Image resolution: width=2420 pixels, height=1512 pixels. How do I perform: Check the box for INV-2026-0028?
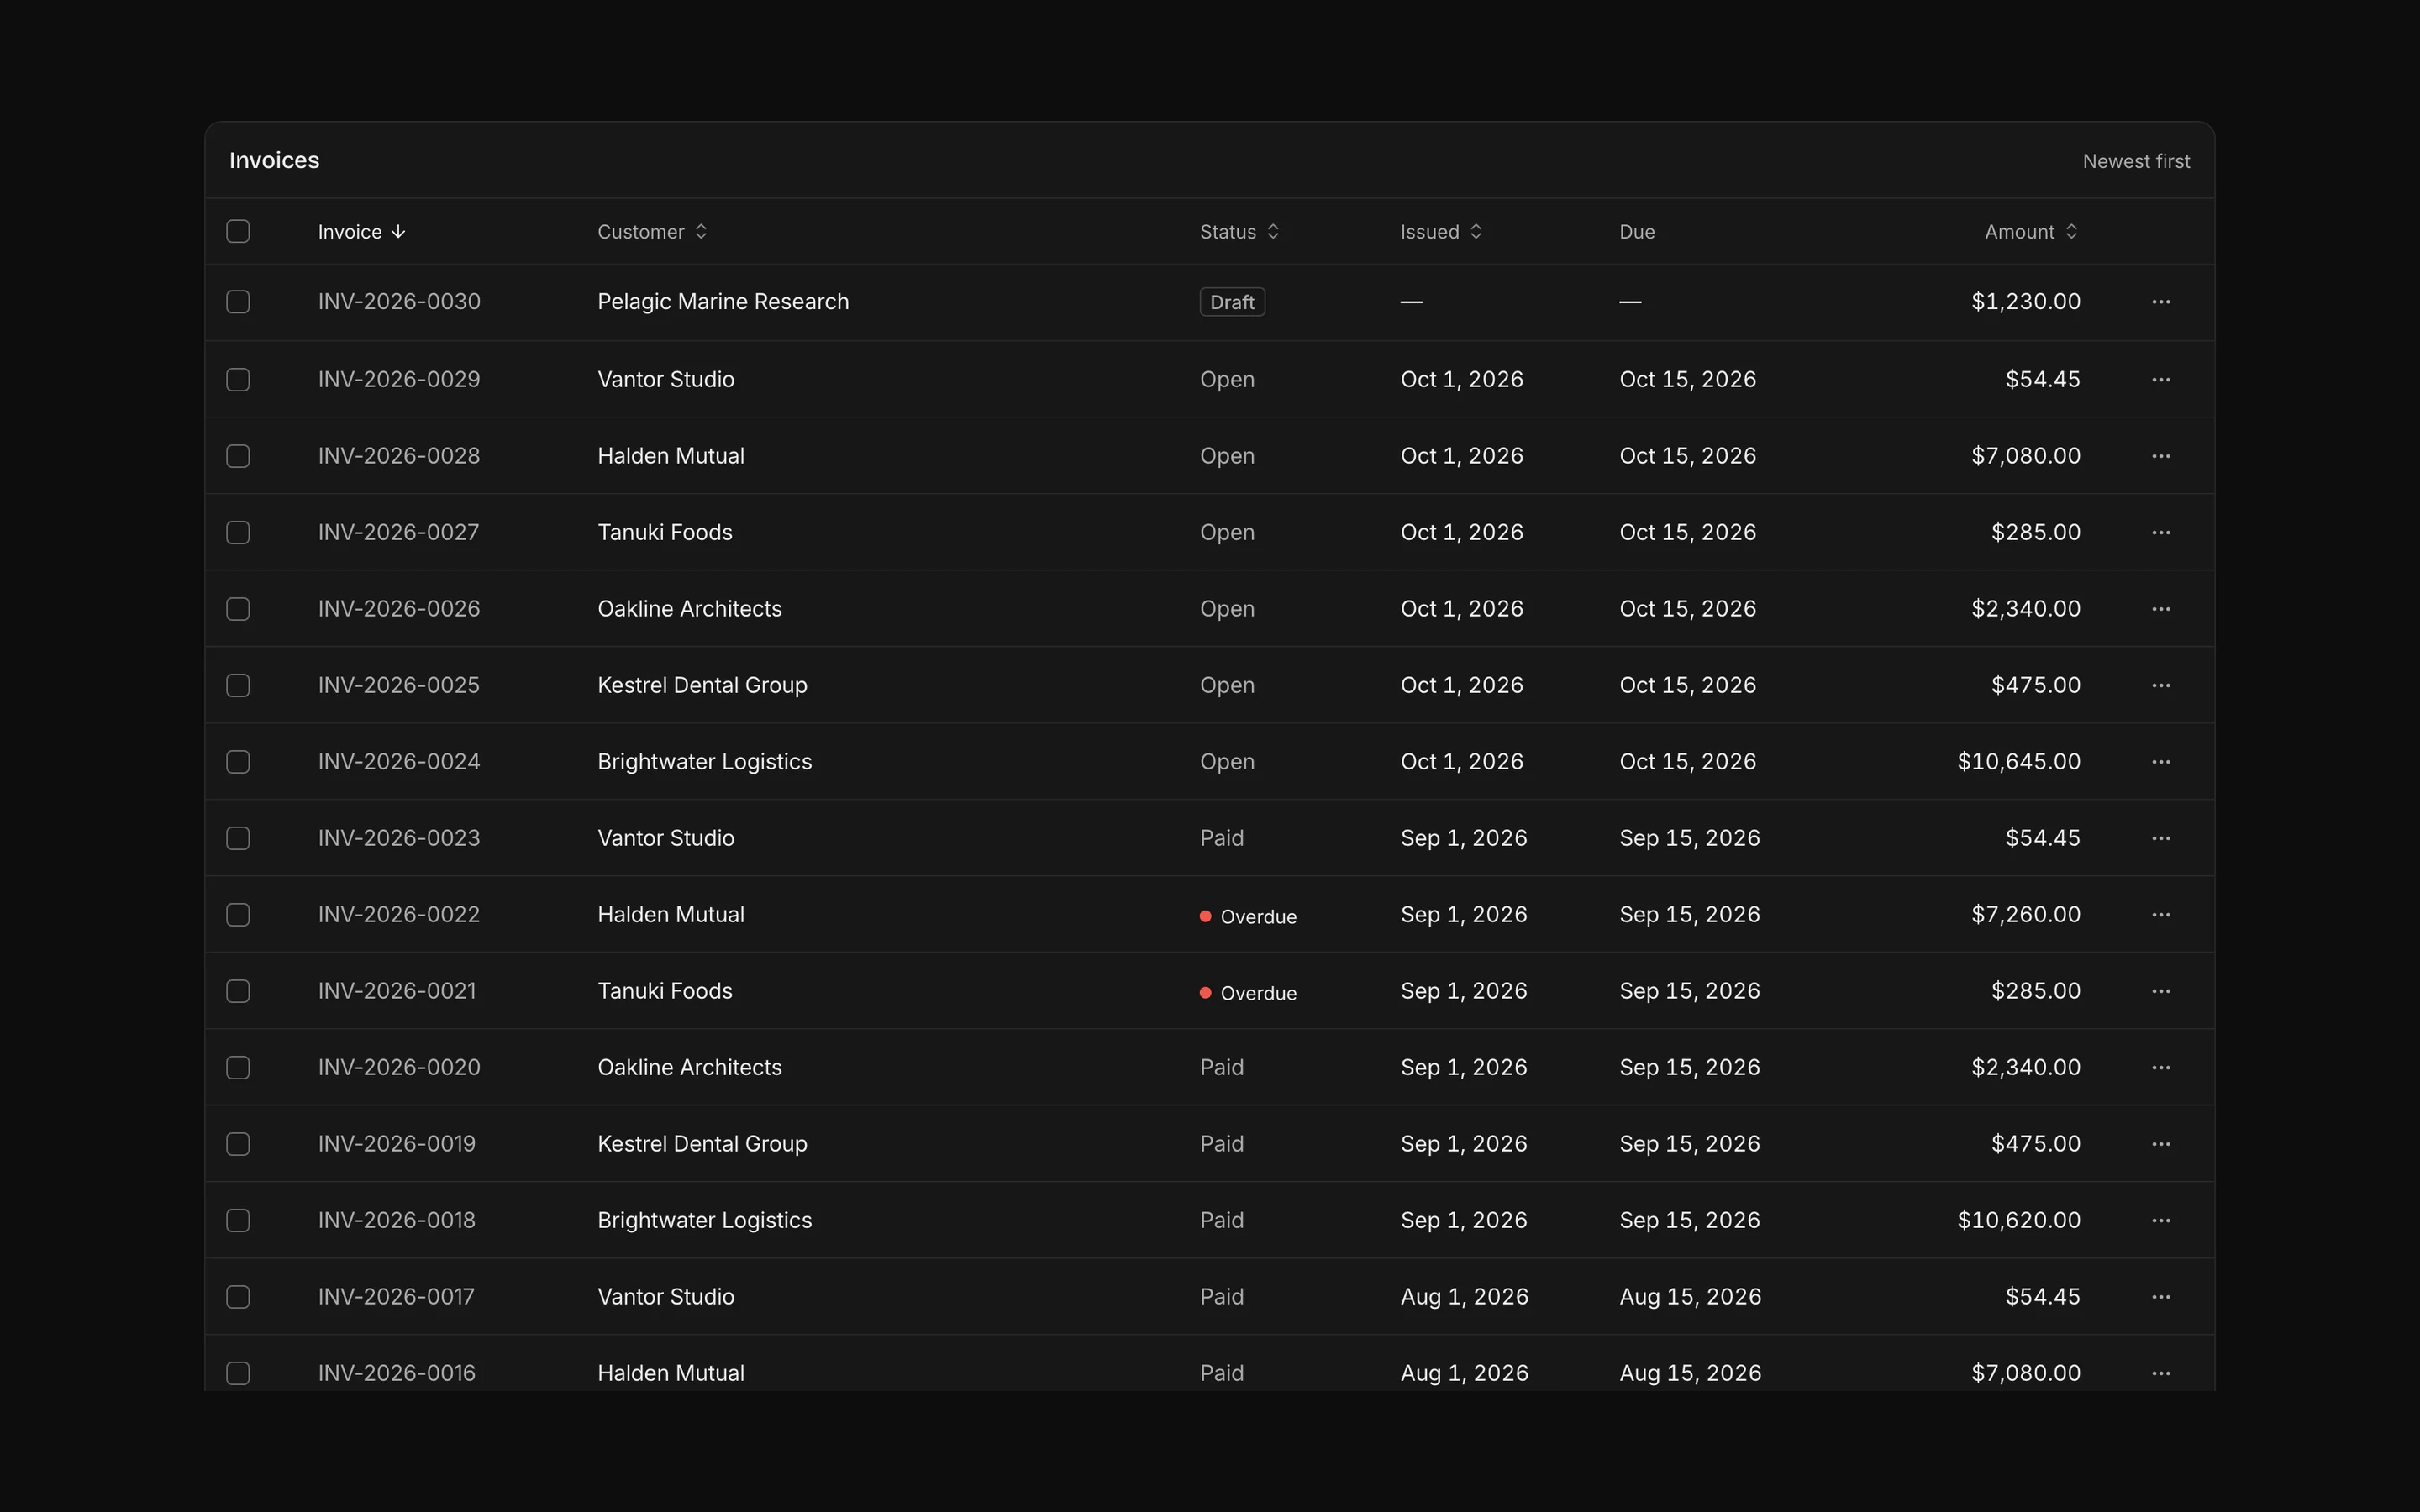click(x=238, y=456)
